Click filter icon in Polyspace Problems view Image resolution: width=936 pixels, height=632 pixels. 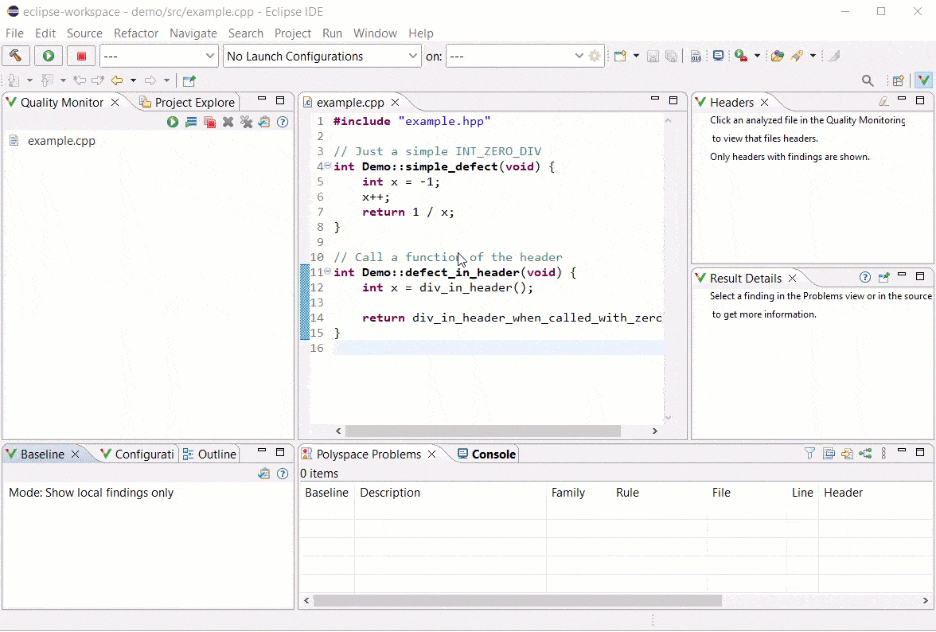(x=810, y=454)
